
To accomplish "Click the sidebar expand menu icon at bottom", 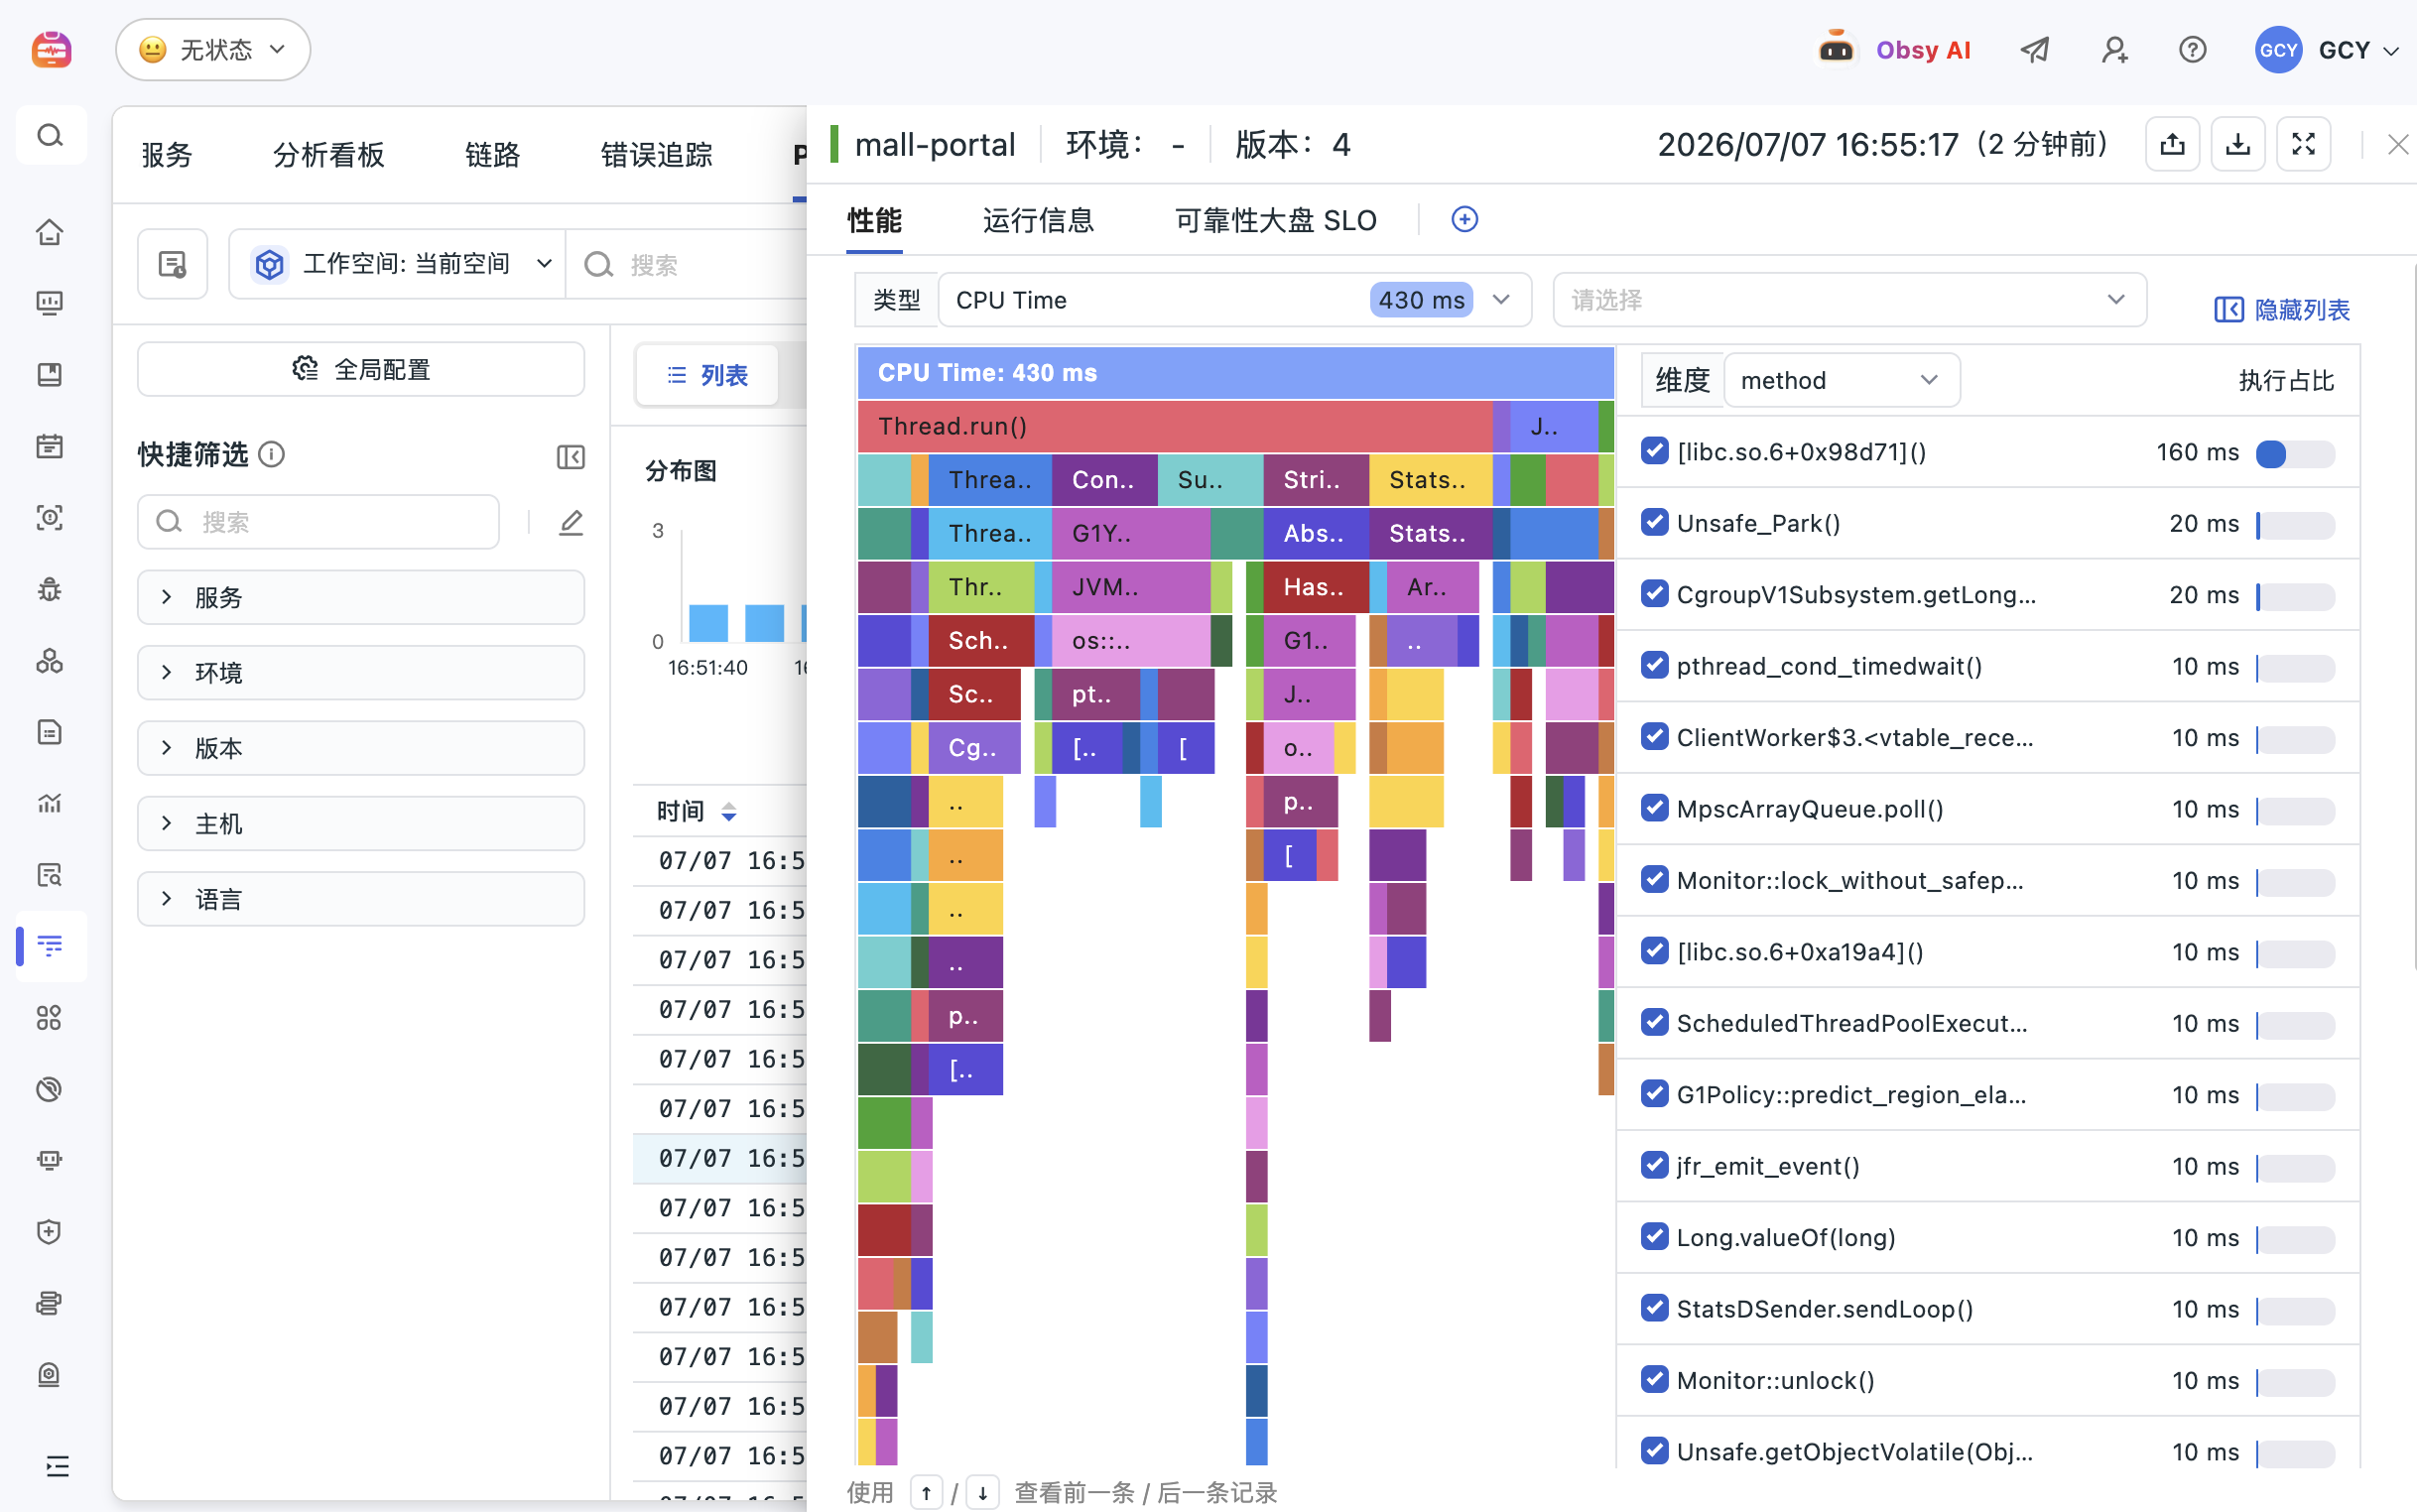I will point(57,1466).
